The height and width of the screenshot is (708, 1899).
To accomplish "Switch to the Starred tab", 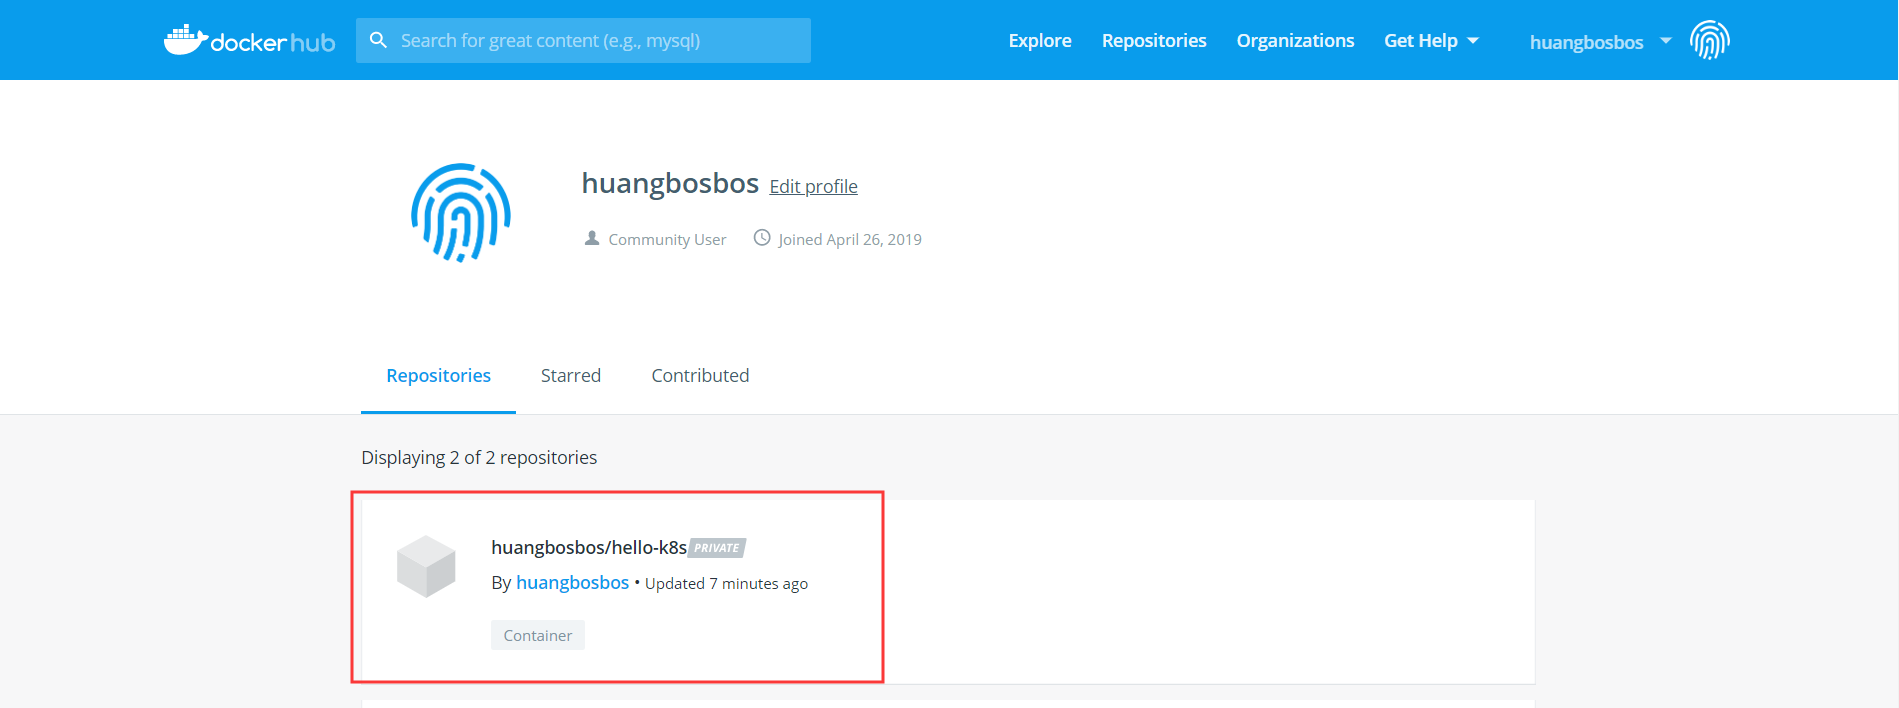I will tap(571, 376).
